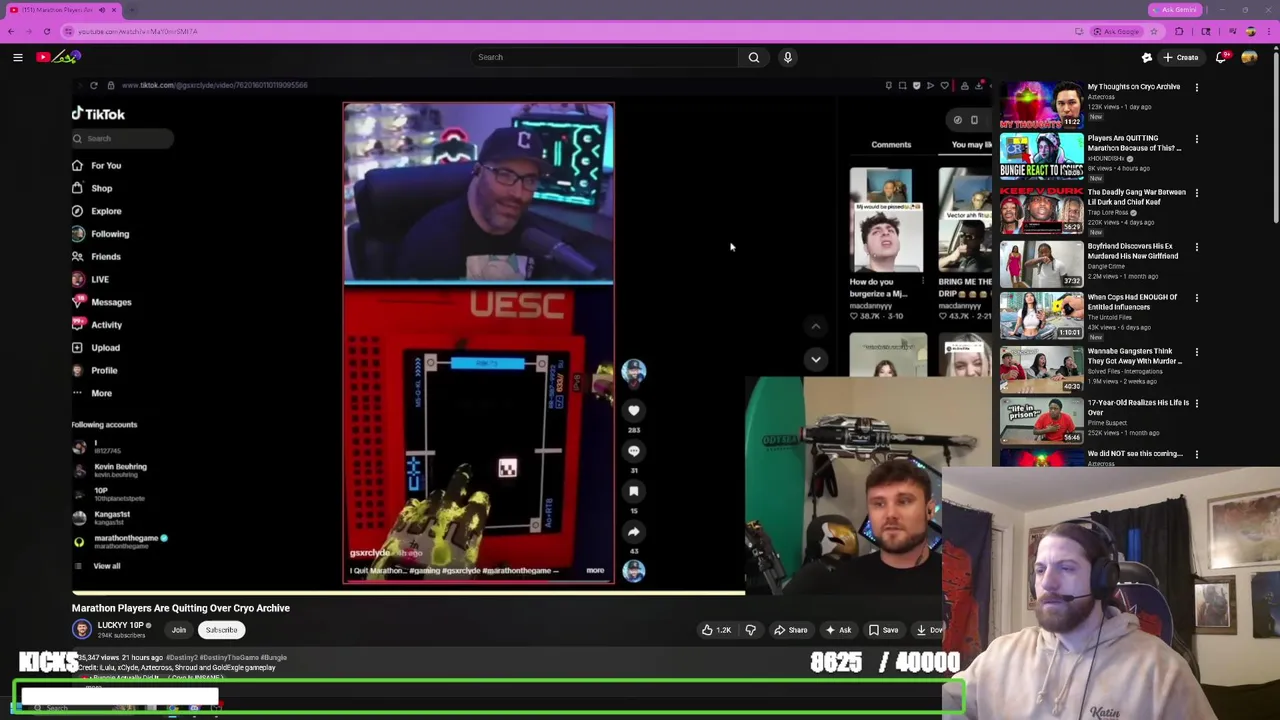Open TikTok comments bubble icon
1280x720 pixels.
point(633,451)
